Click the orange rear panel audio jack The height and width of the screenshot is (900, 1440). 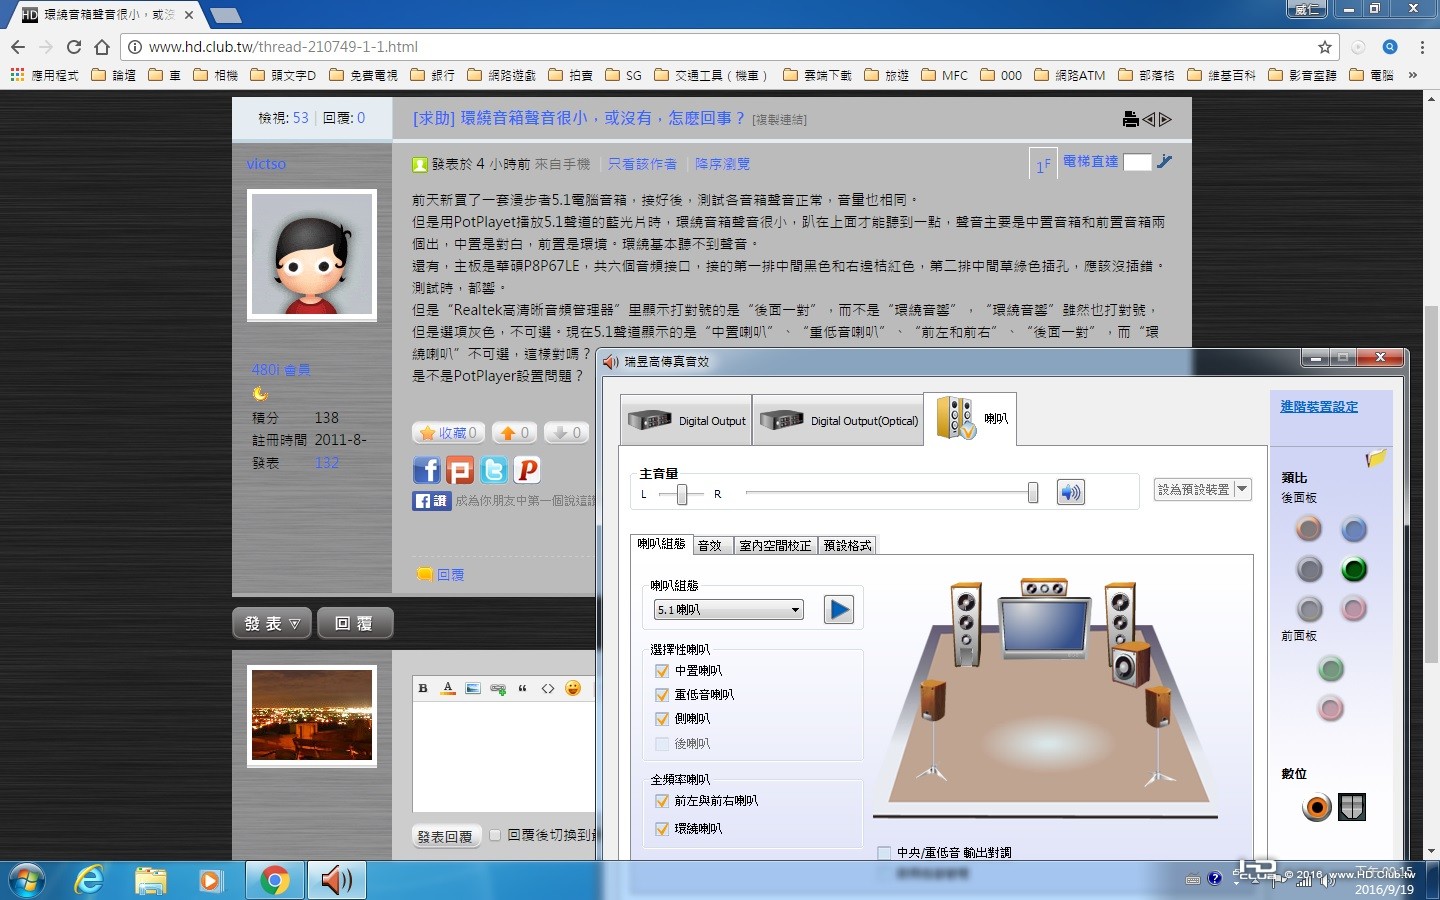click(x=1308, y=528)
